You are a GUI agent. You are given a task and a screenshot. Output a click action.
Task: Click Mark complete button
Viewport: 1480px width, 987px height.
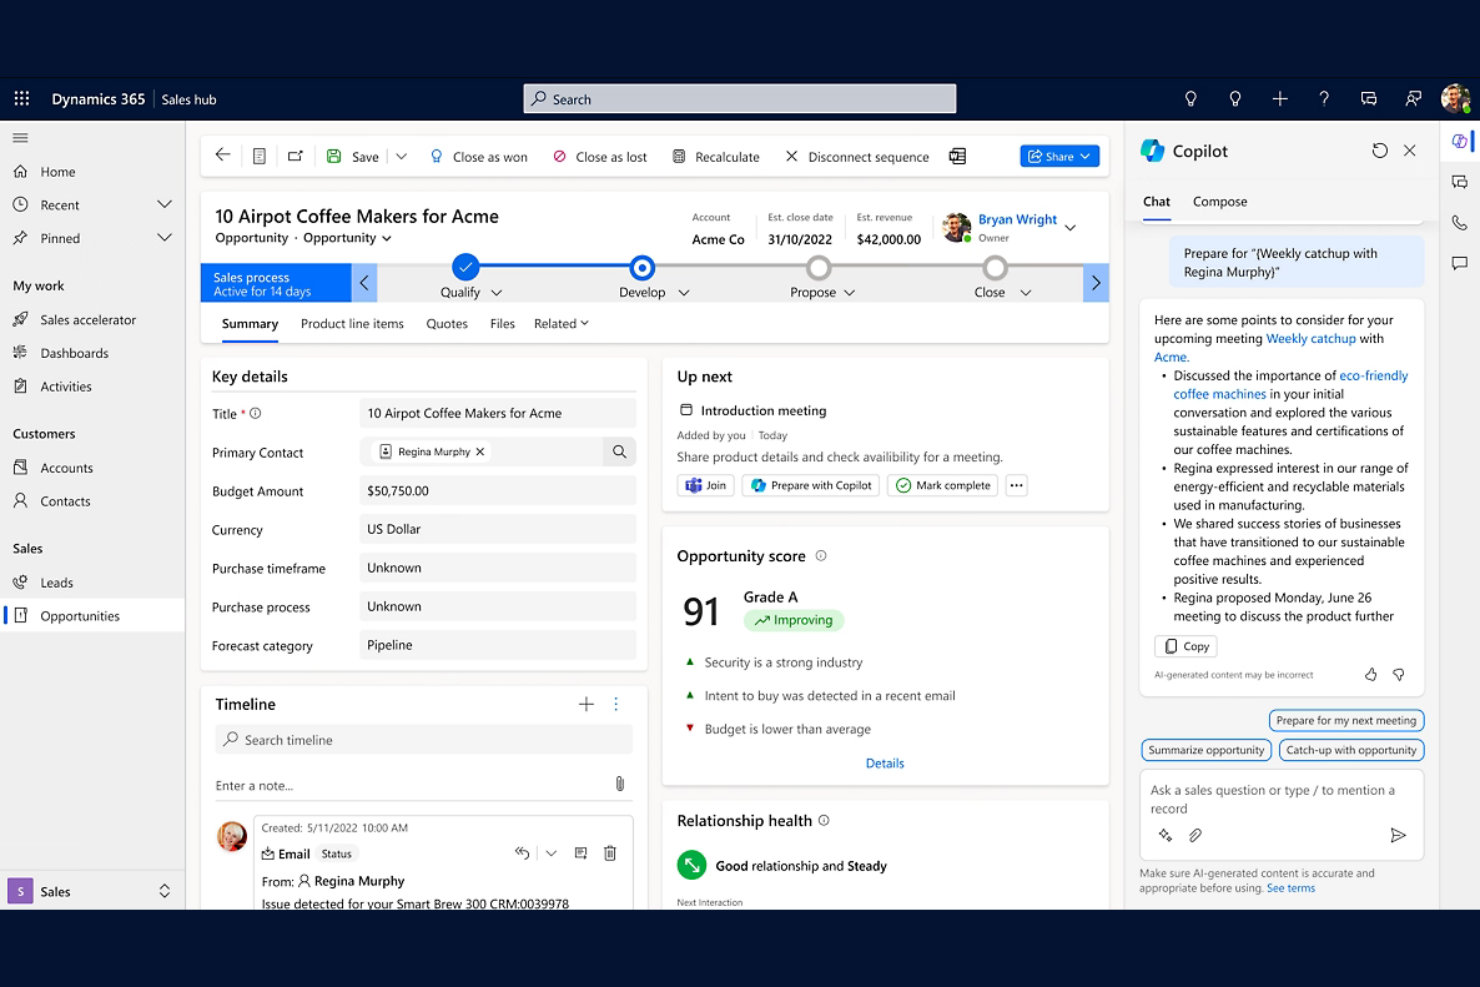[x=942, y=485]
